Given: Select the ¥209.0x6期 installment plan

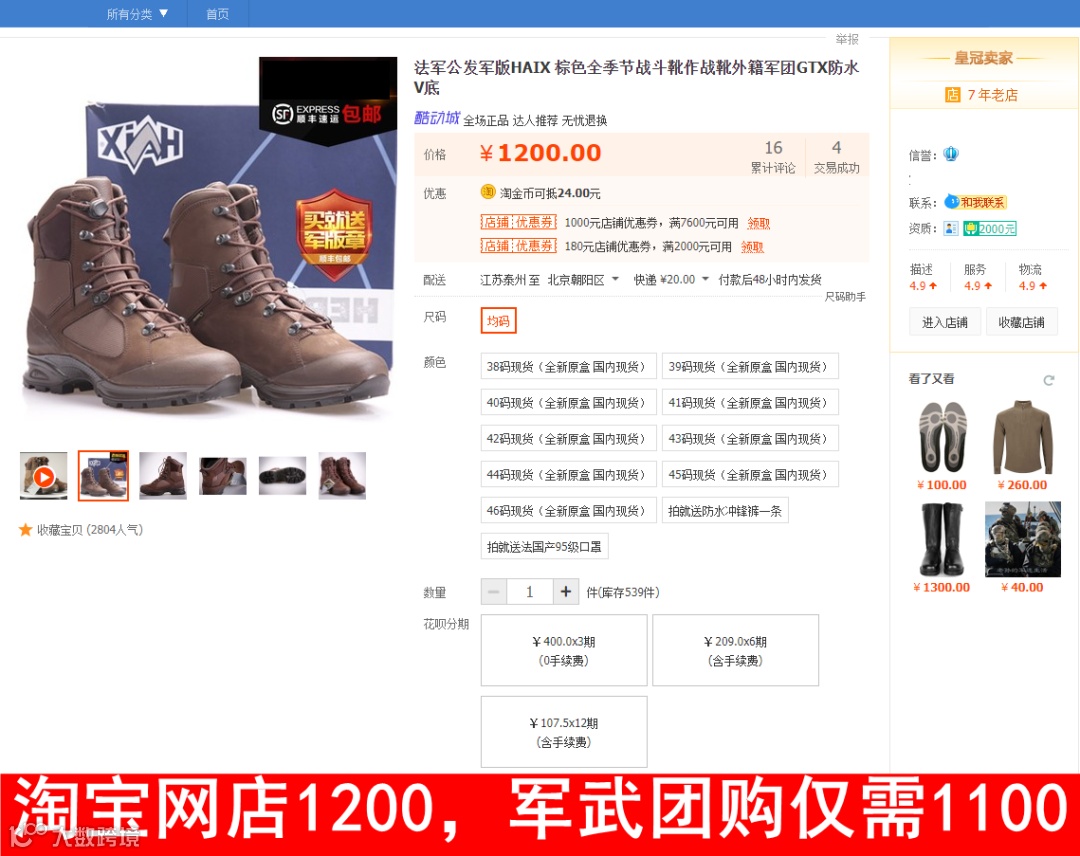Looking at the screenshot, I should point(736,650).
